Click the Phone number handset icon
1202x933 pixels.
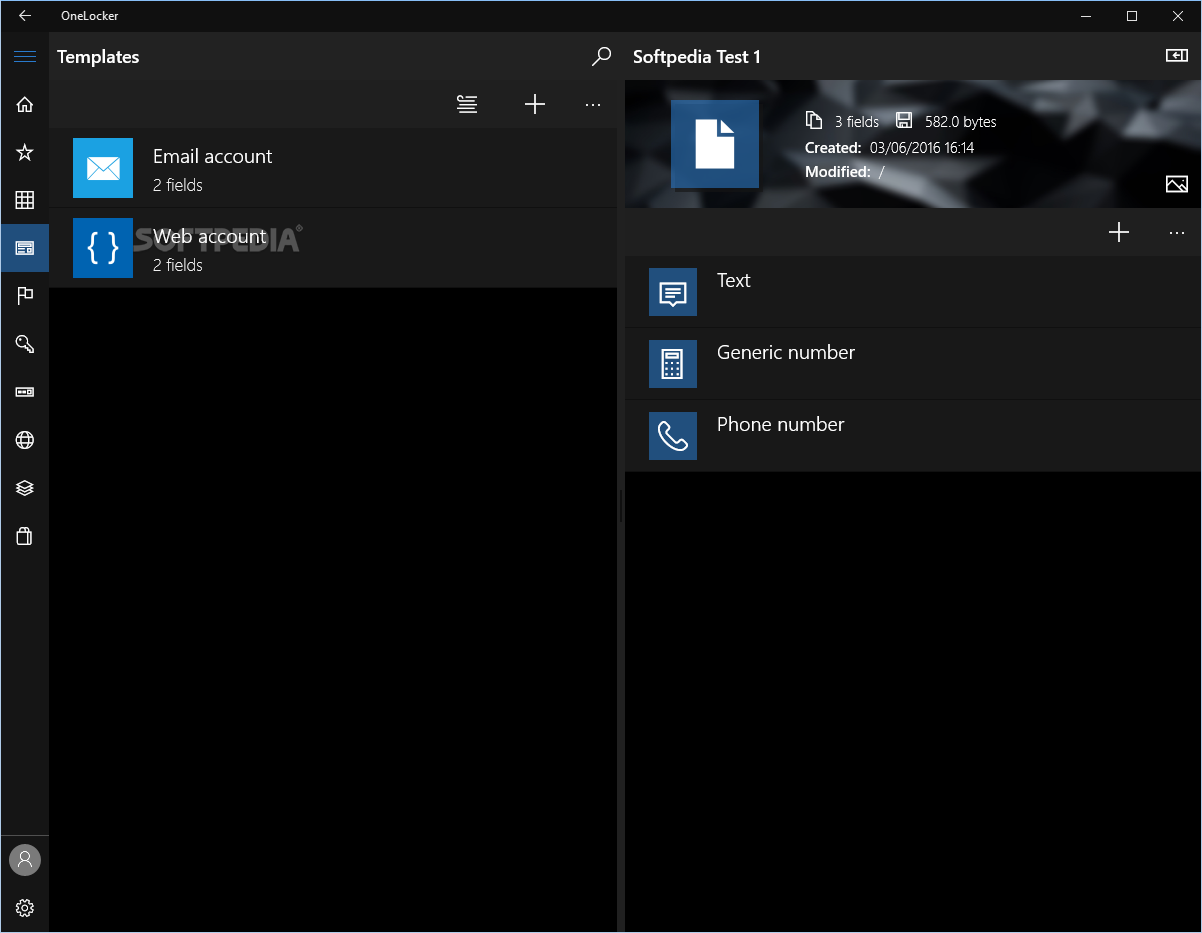[x=673, y=436]
